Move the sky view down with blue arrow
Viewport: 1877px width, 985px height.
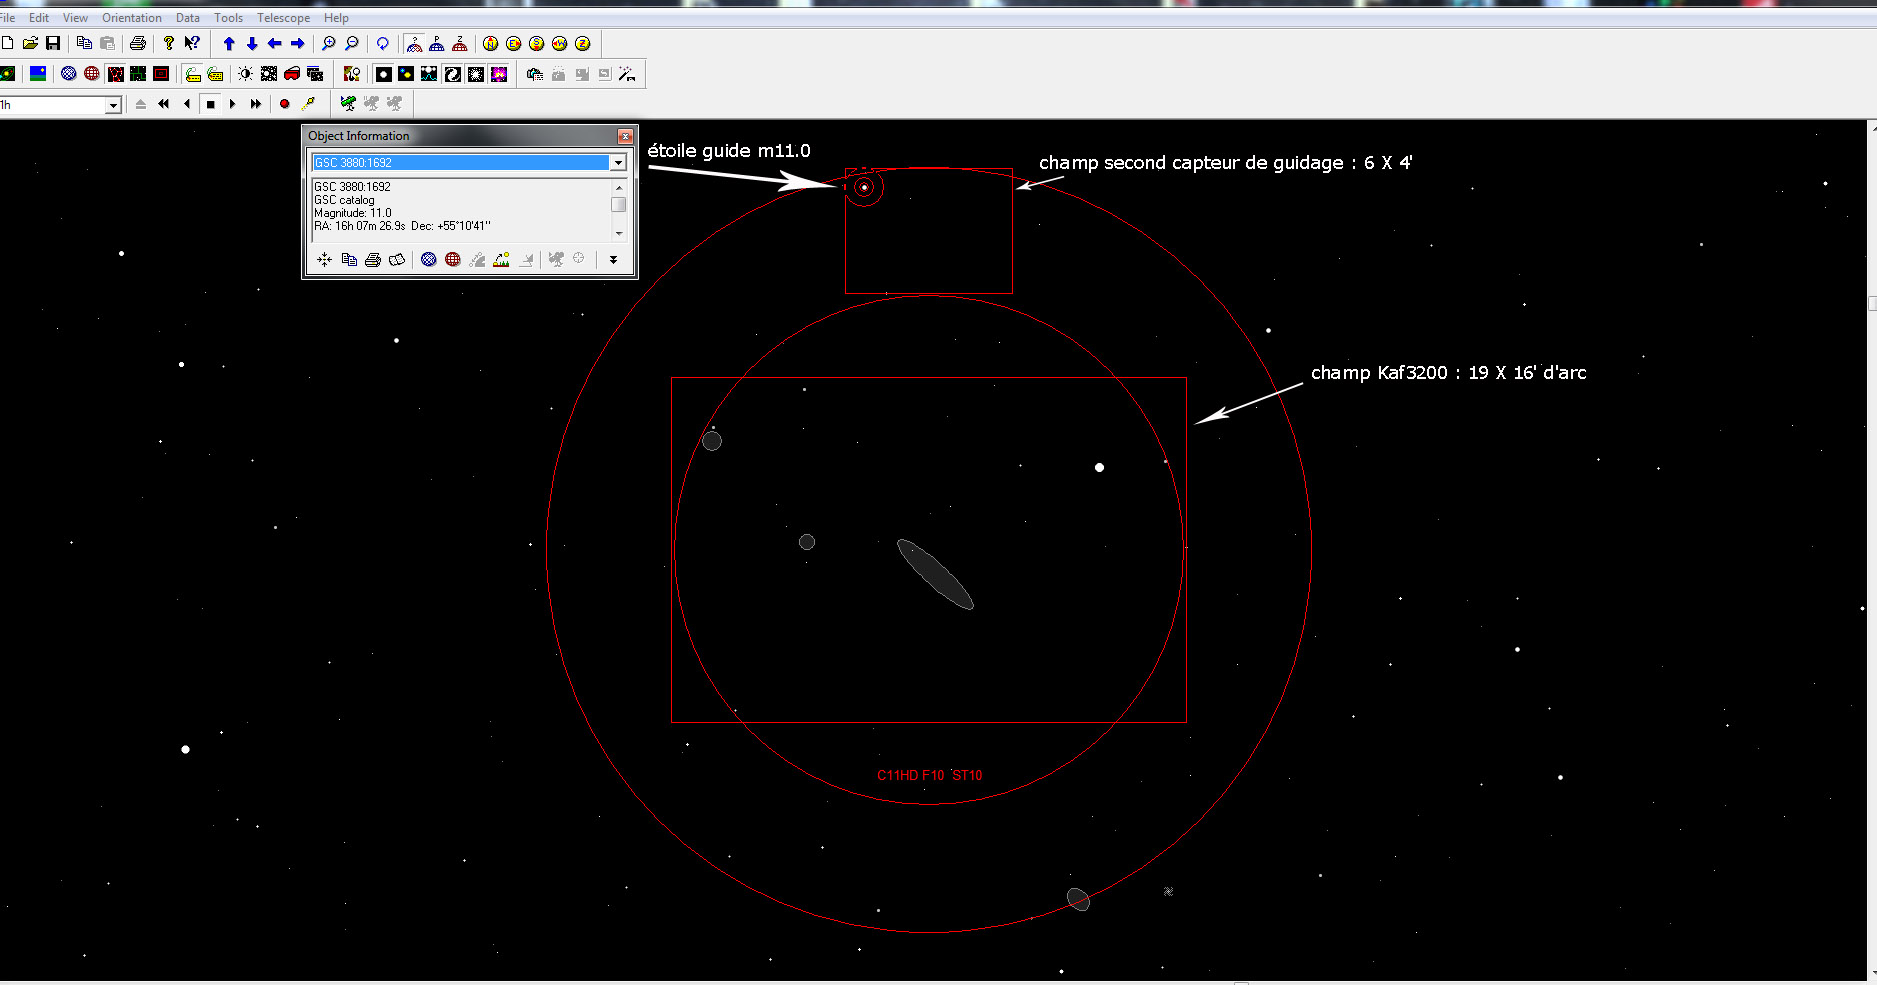[x=252, y=43]
